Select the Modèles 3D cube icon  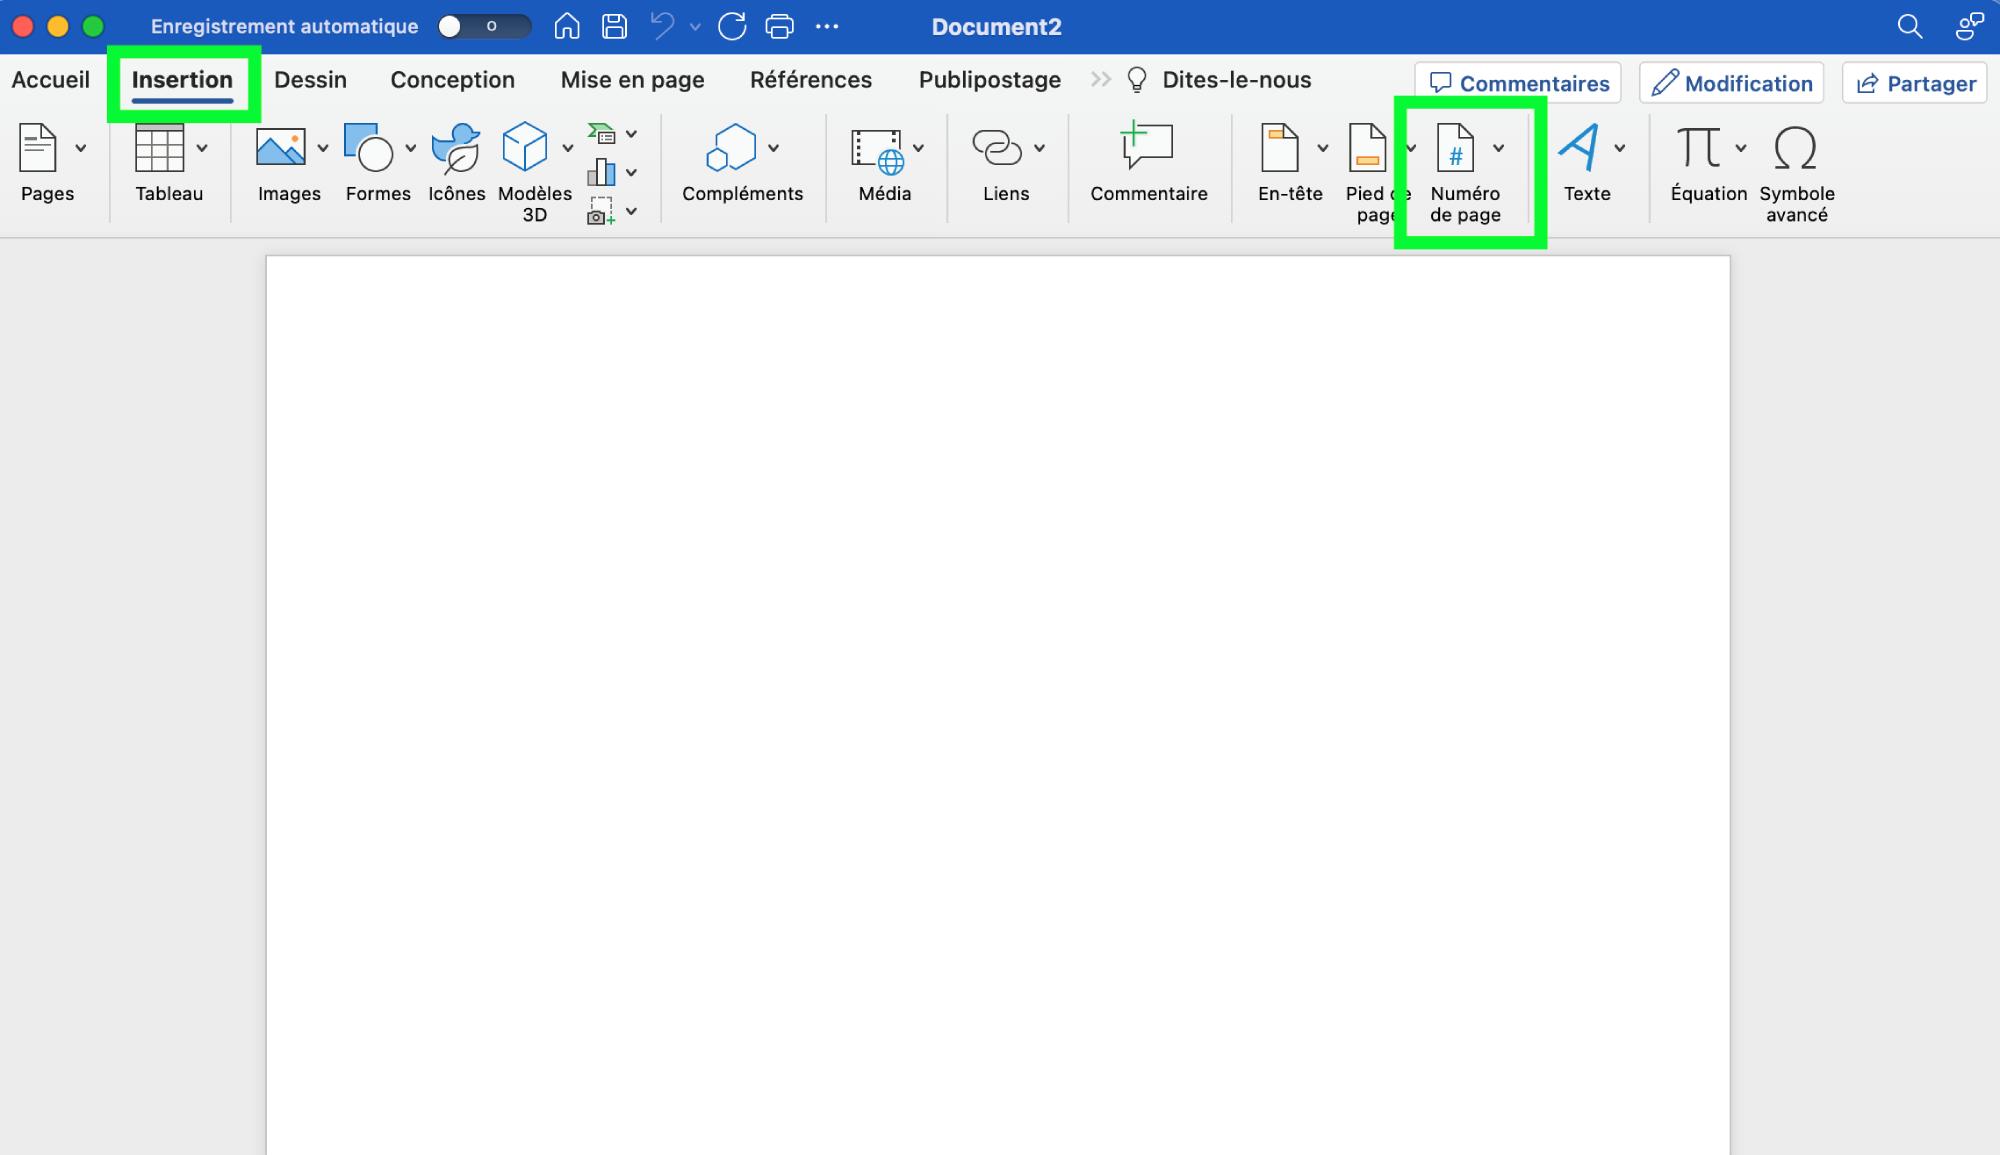coord(525,148)
